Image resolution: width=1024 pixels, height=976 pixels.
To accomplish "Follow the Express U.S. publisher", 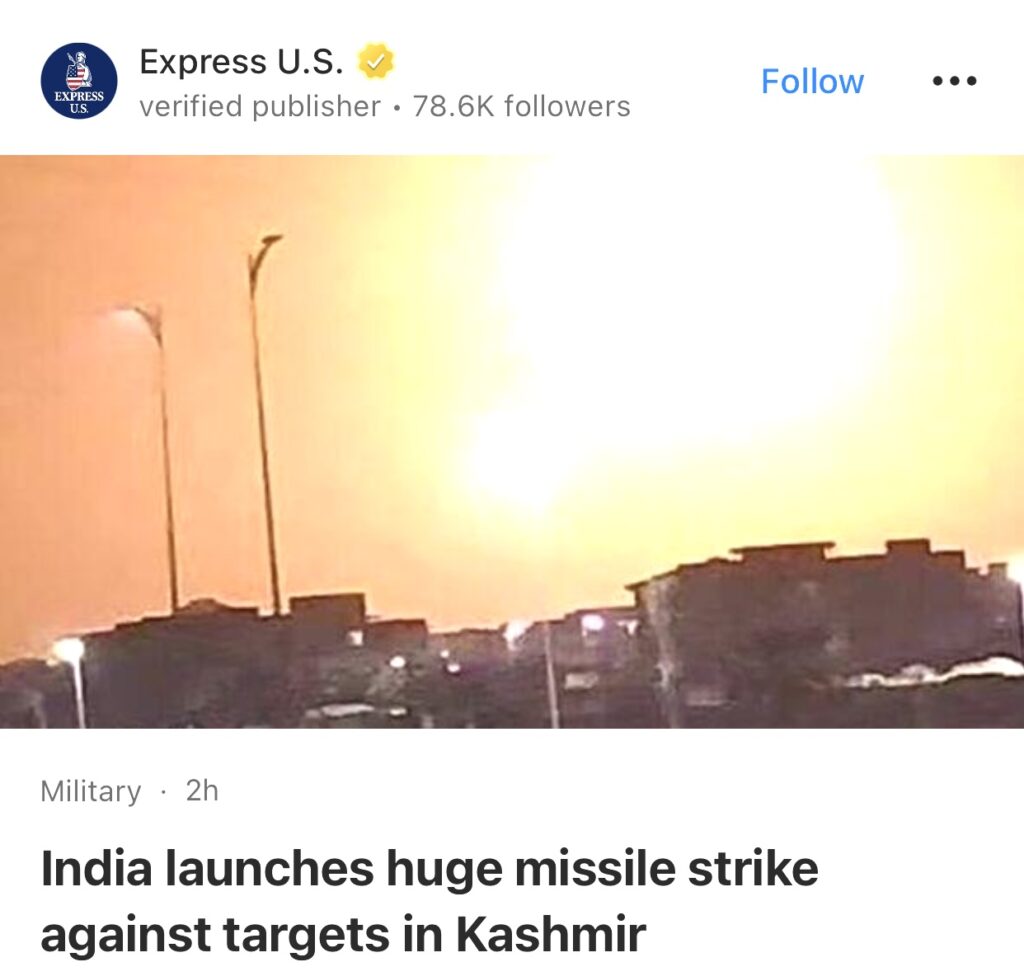I will pos(812,82).
